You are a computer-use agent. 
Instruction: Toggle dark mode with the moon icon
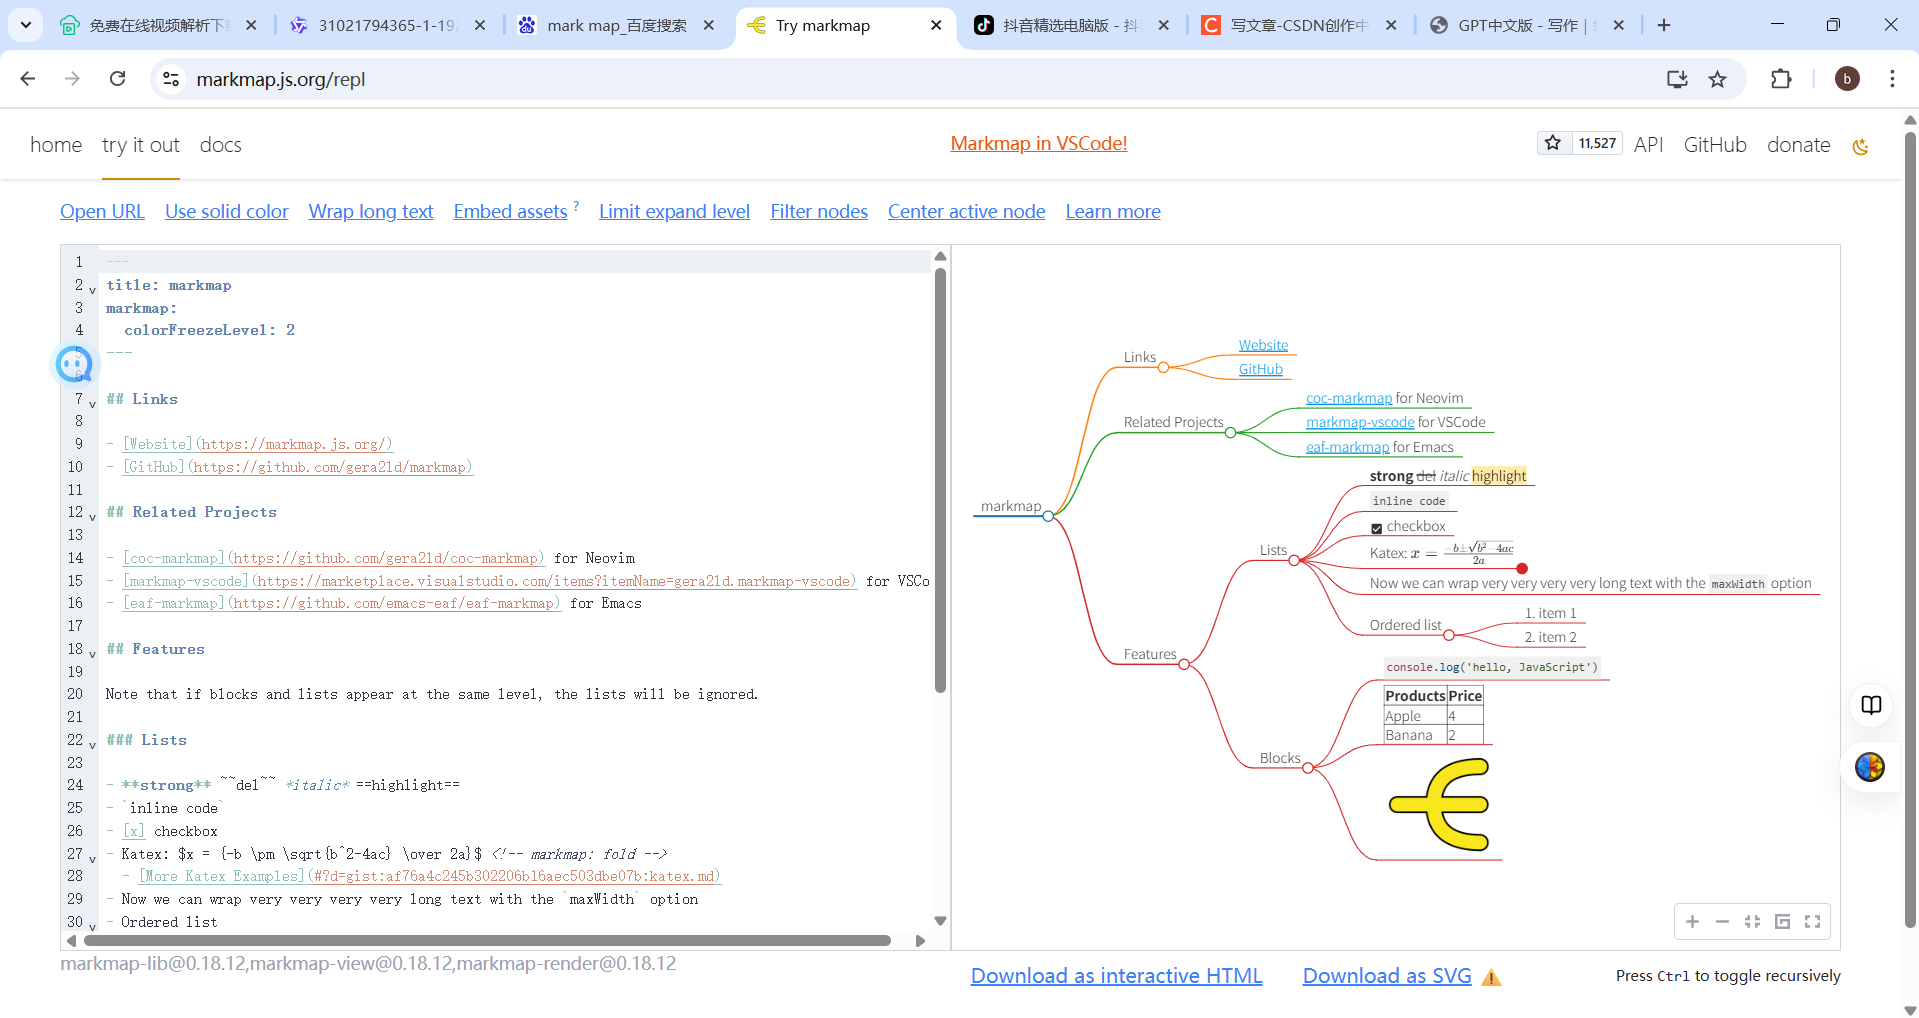(1860, 147)
